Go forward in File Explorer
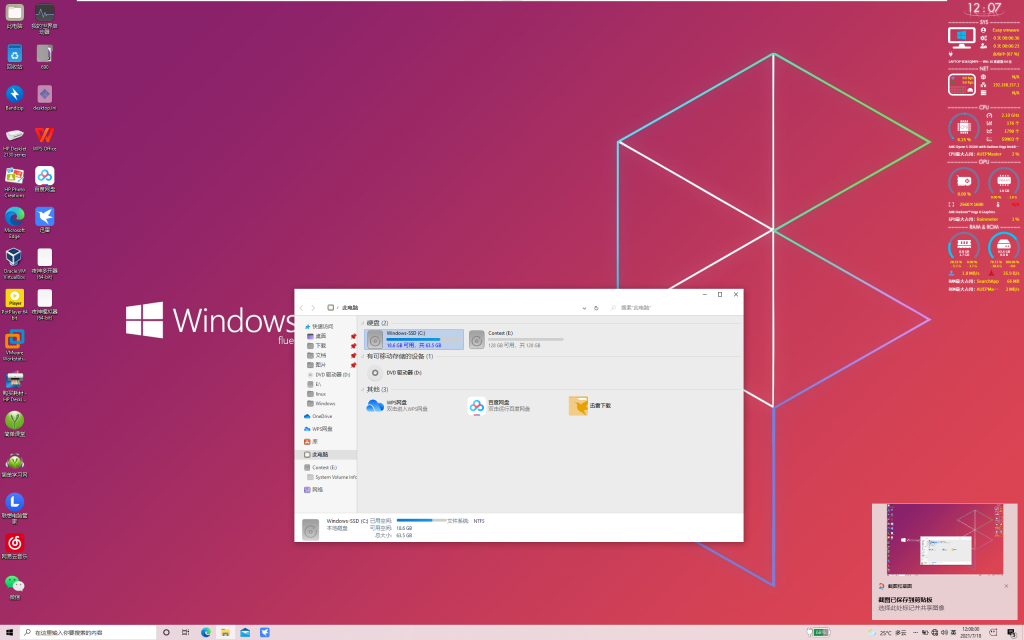 (x=313, y=308)
